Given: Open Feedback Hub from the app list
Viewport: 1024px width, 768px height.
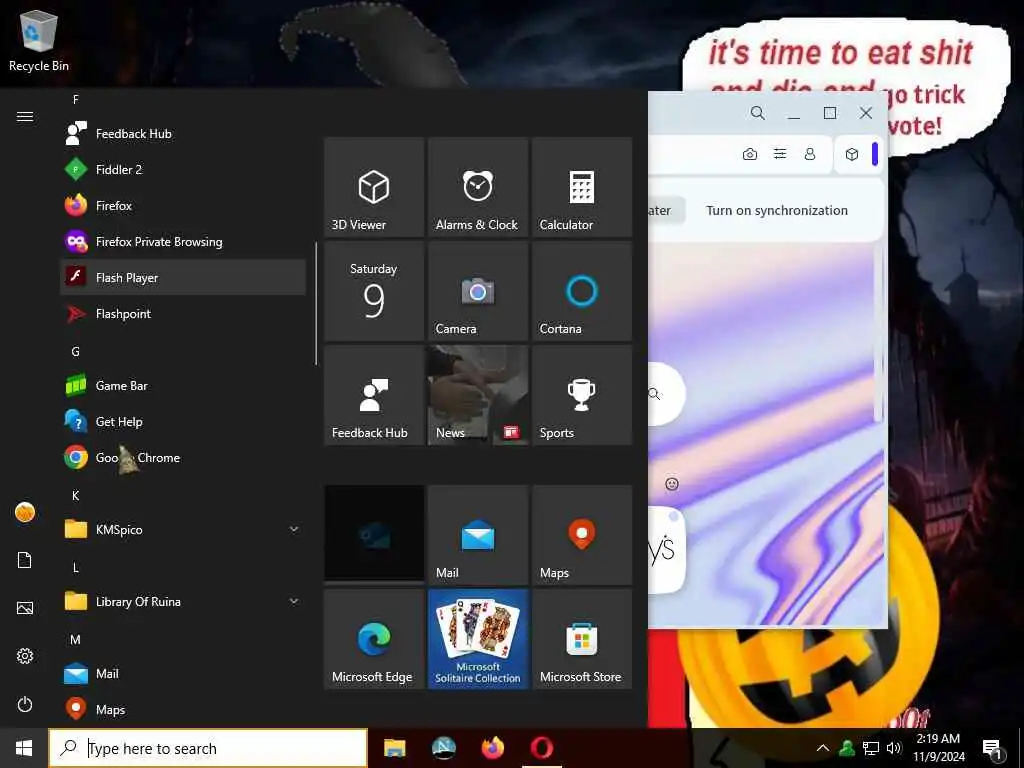Looking at the screenshot, I should click(183, 134).
